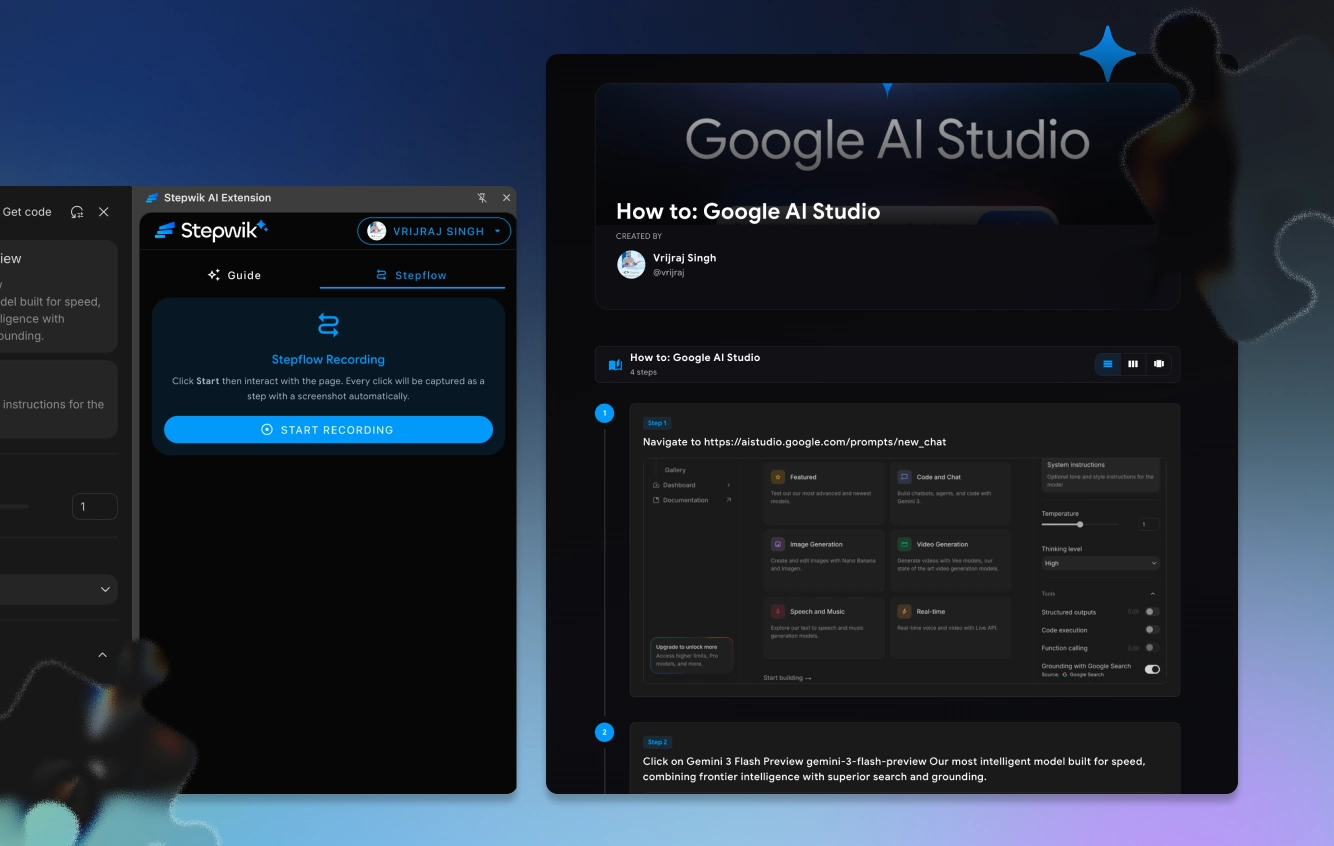Click the large Stepflow arrows icon above 'Stepflow Recording'
1334x846 pixels.
tap(328, 325)
